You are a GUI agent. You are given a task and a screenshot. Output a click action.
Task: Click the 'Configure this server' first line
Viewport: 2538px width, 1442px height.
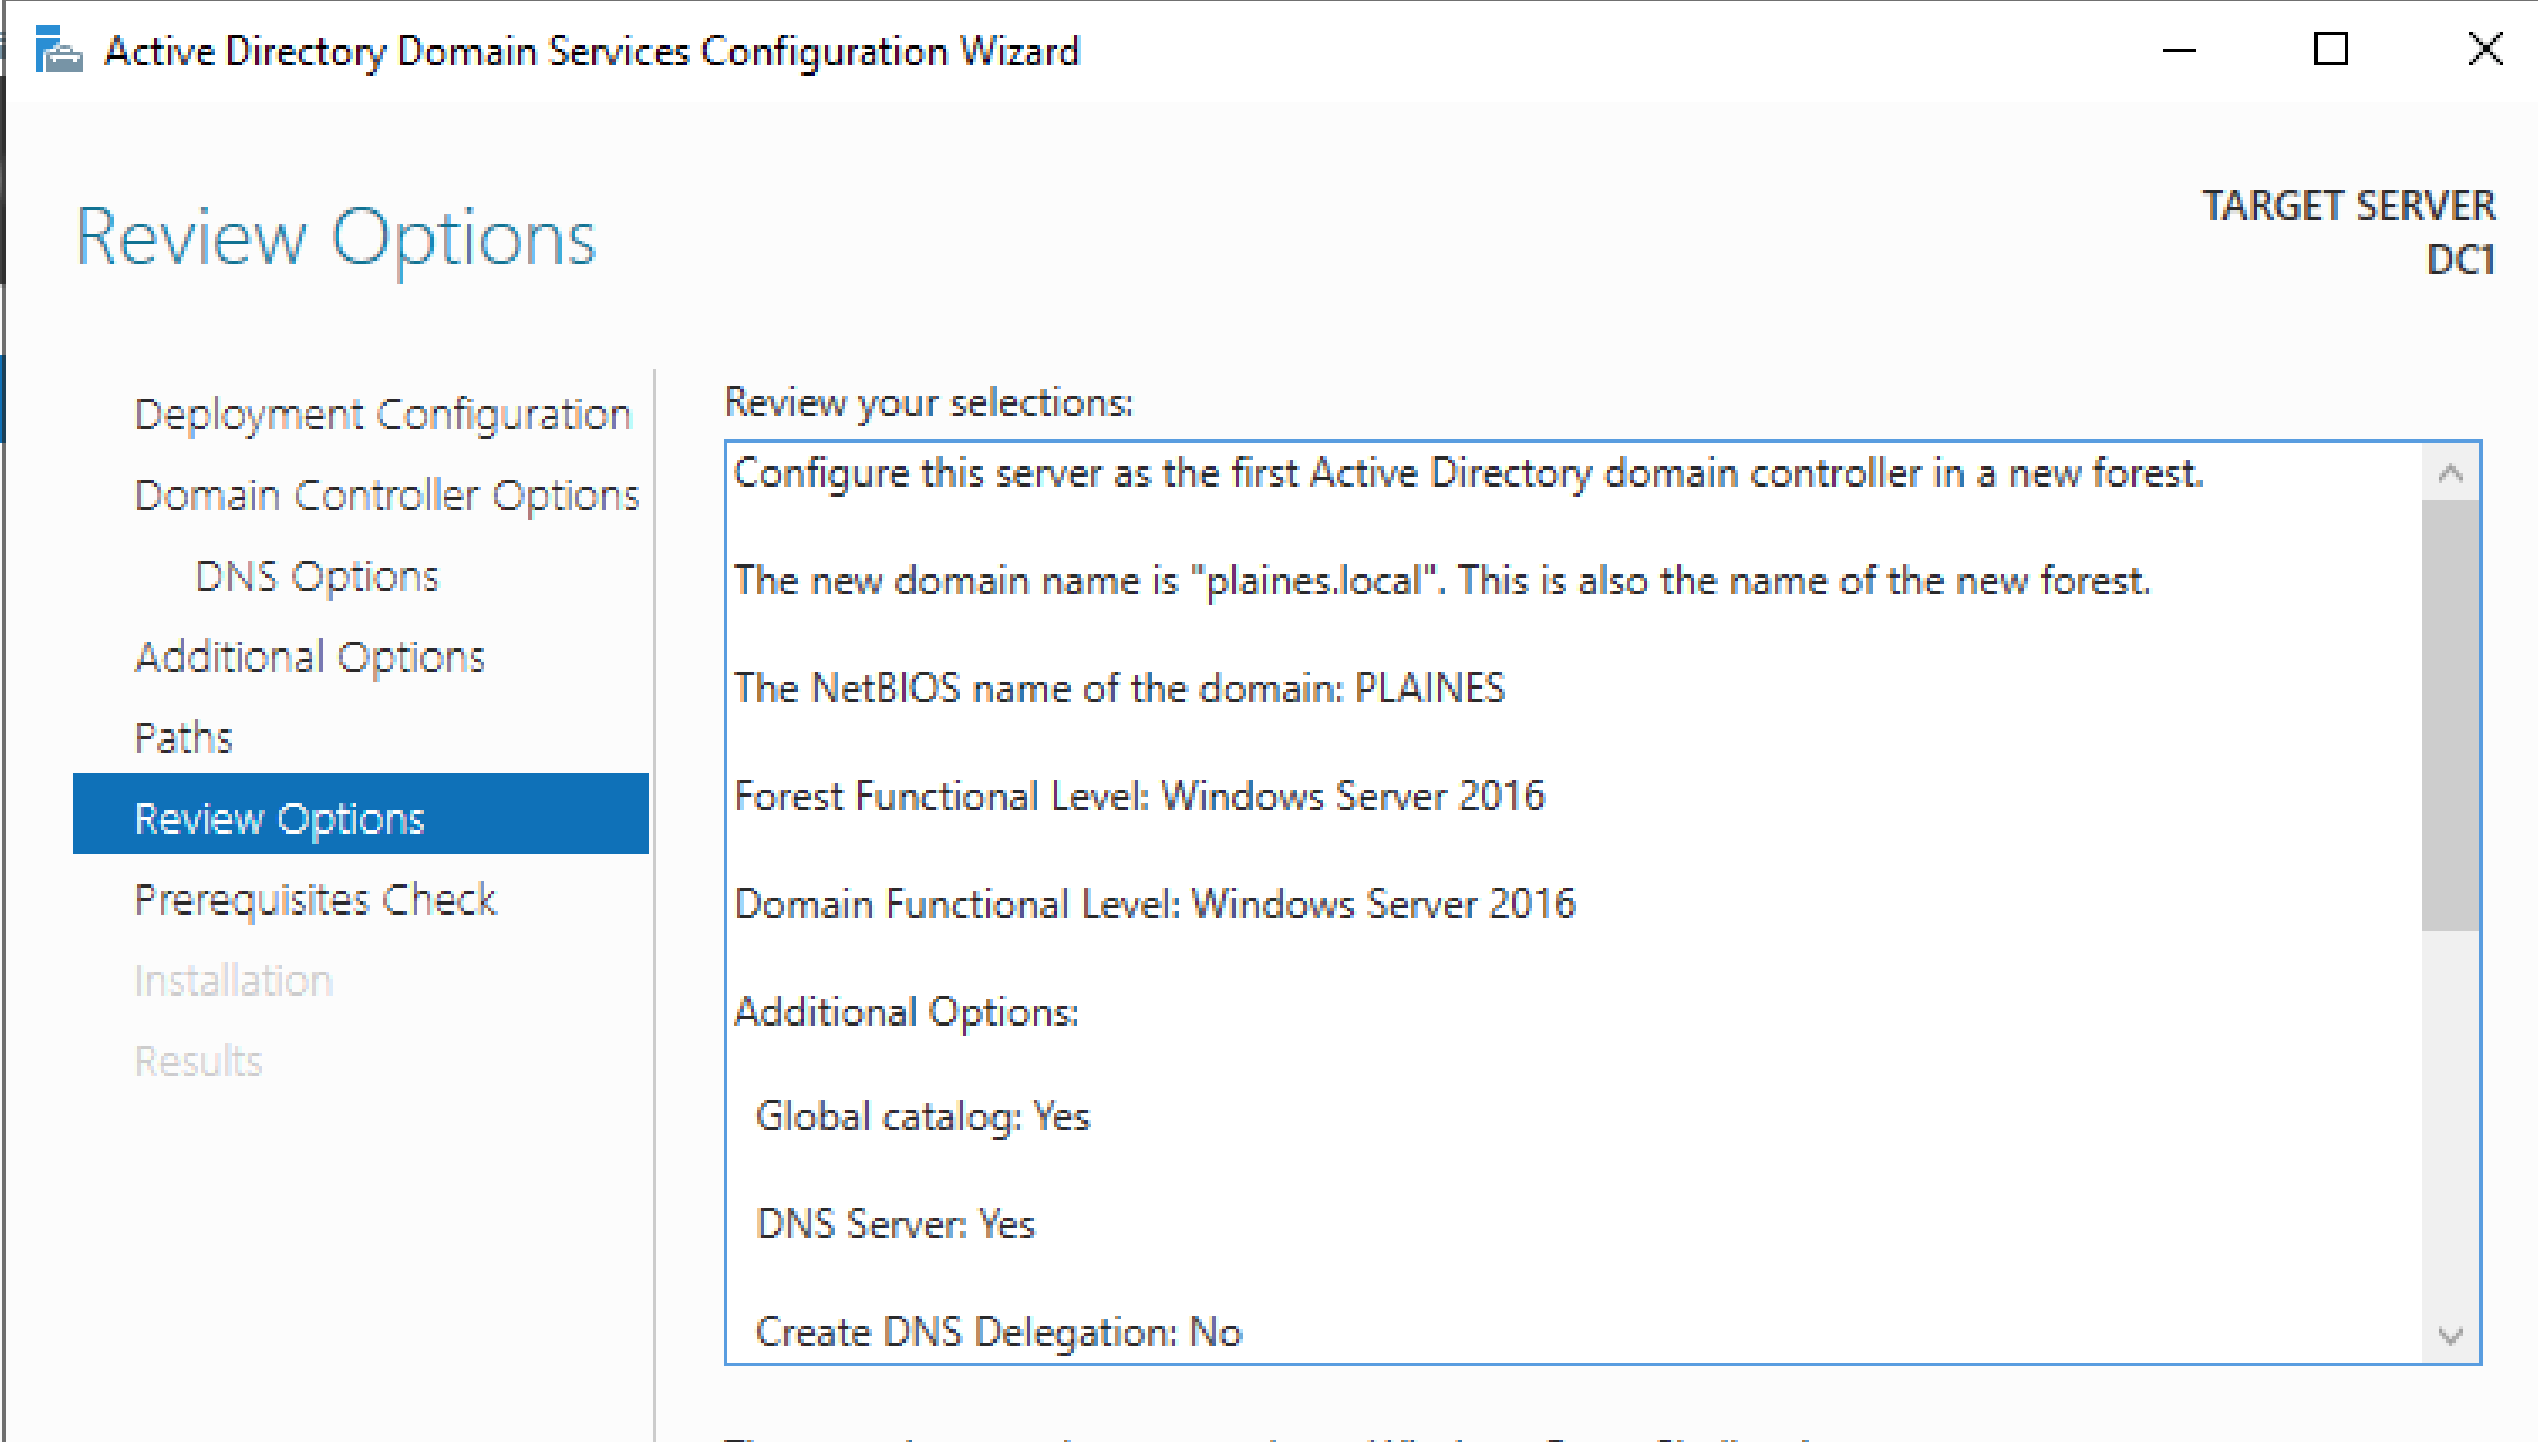(1468, 473)
